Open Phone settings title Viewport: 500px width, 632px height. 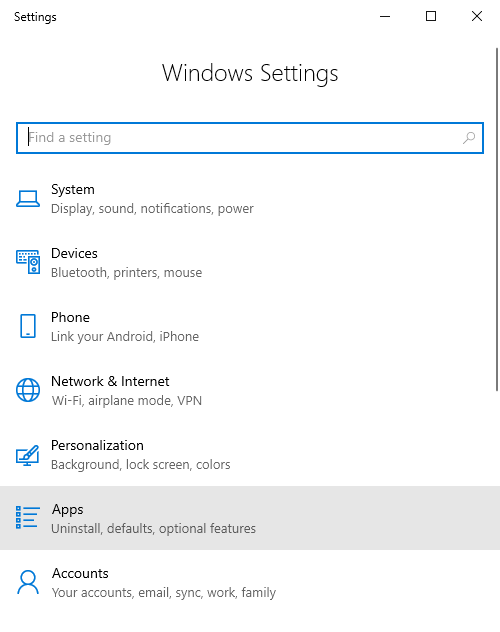click(70, 317)
